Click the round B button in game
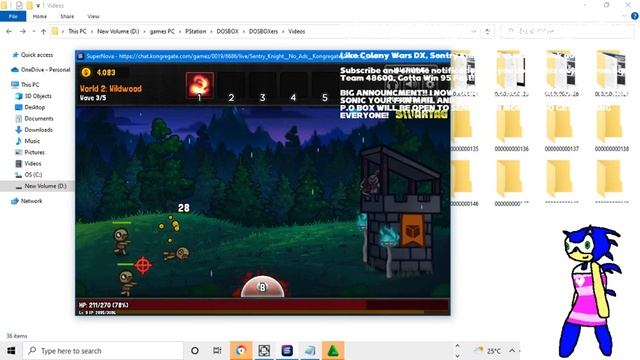Viewport: 640px width, 360px height. pyautogui.click(x=262, y=287)
